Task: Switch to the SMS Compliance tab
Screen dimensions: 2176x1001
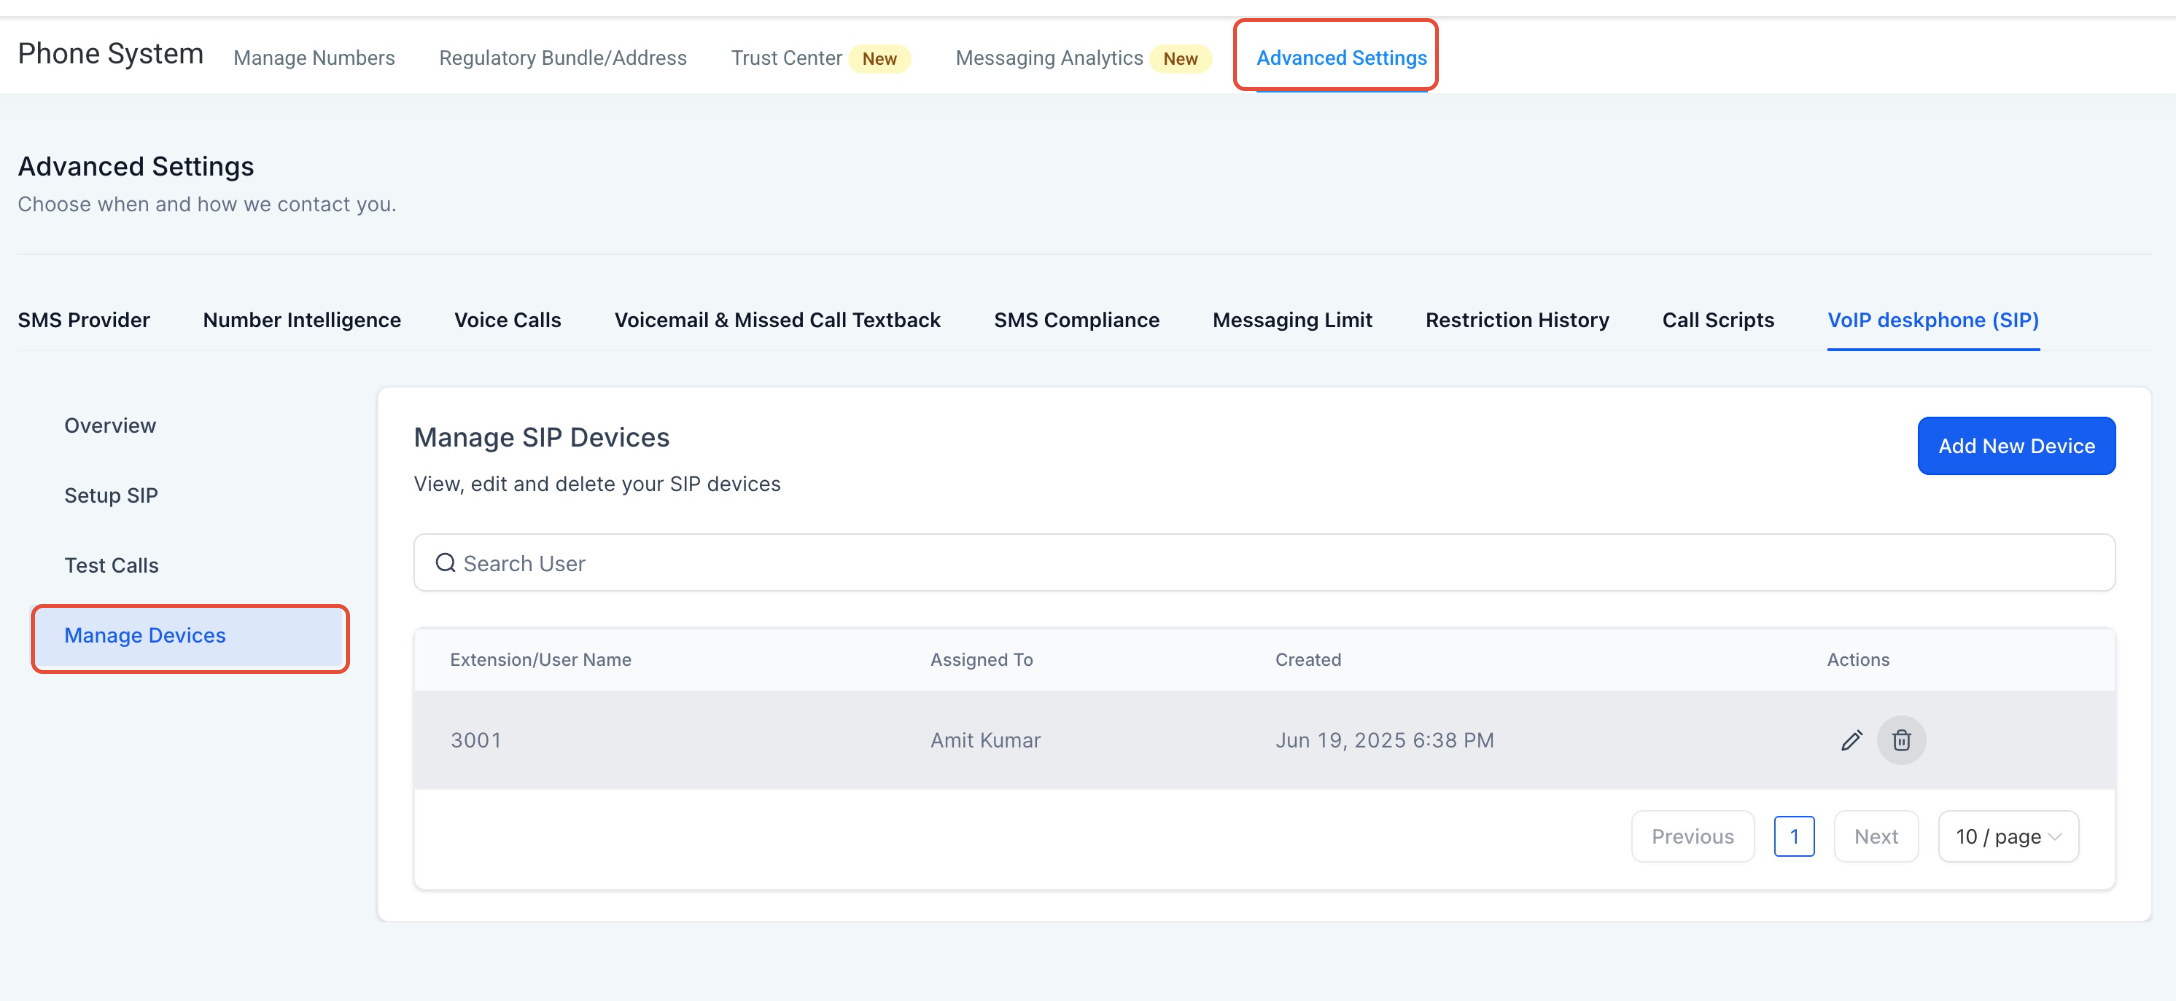Action: (x=1077, y=320)
